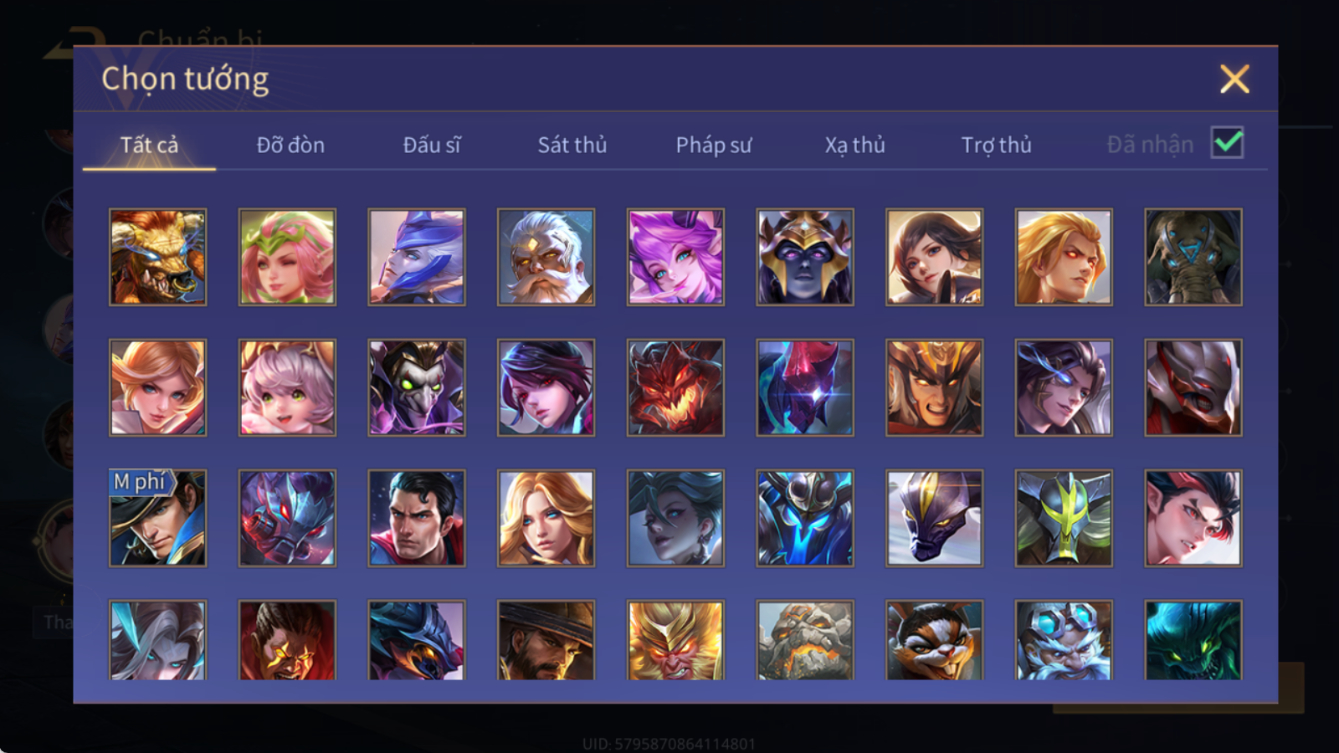Image resolution: width=1339 pixels, height=753 pixels.
Task: Open the "Sát thủ" tab
Action: (572, 145)
